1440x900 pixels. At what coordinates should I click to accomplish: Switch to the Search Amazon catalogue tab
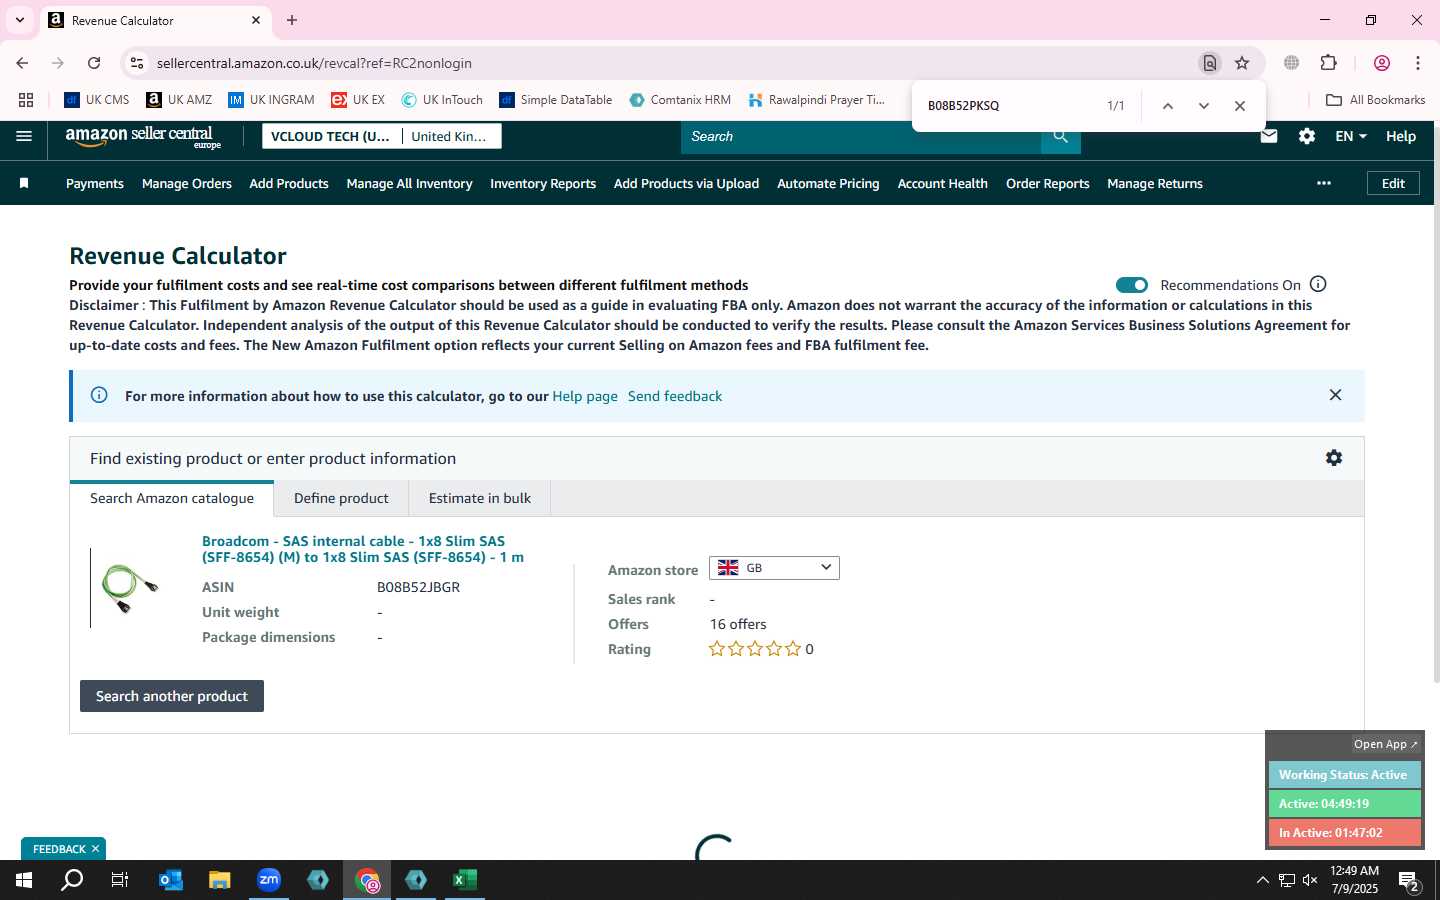point(172,498)
